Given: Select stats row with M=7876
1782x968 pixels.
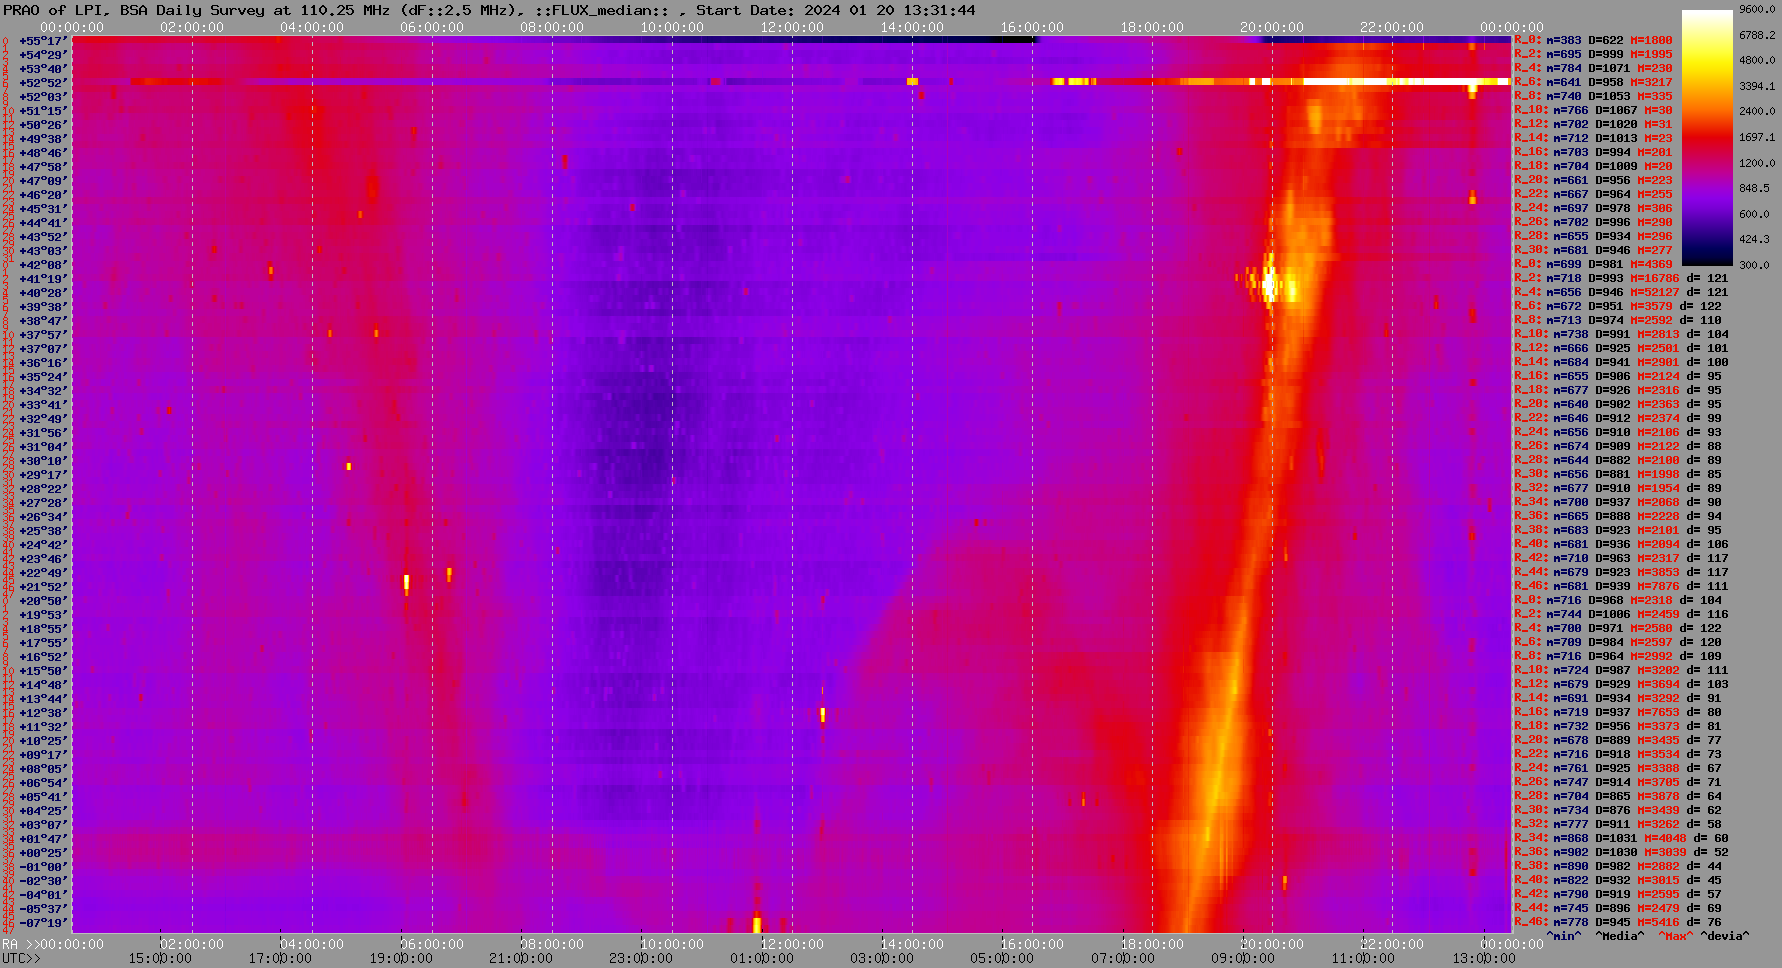Looking at the screenshot, I should [x=1621, y=586].
